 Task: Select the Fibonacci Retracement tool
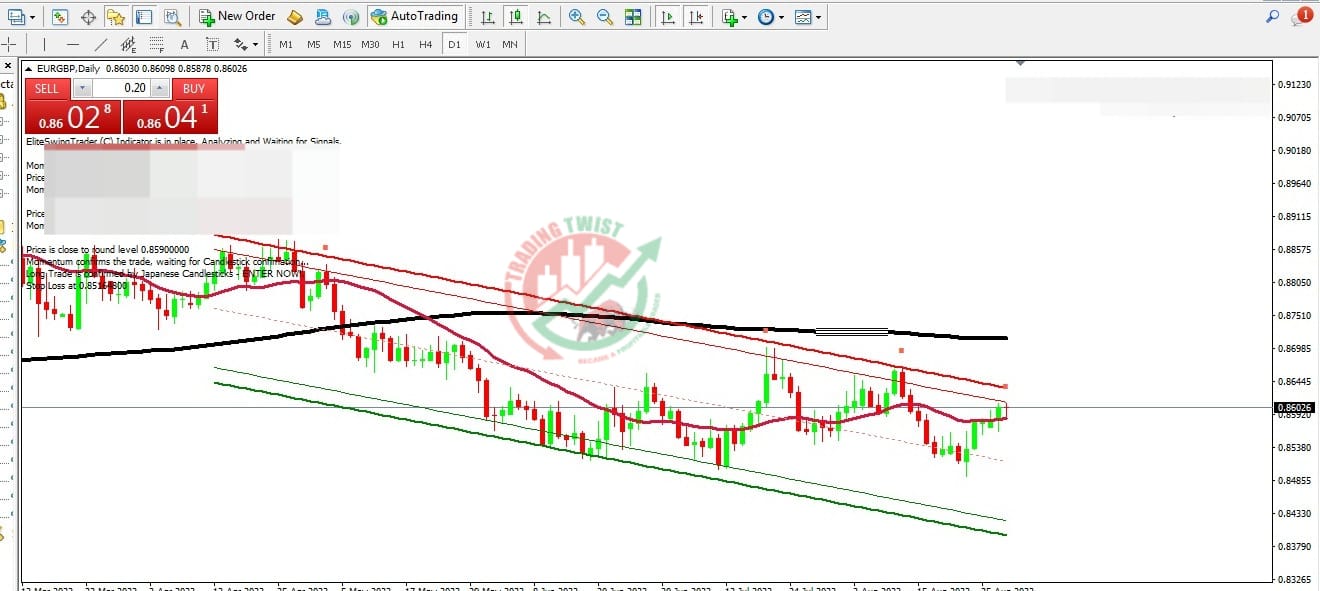pyautogui.click(x=157, y=44)
